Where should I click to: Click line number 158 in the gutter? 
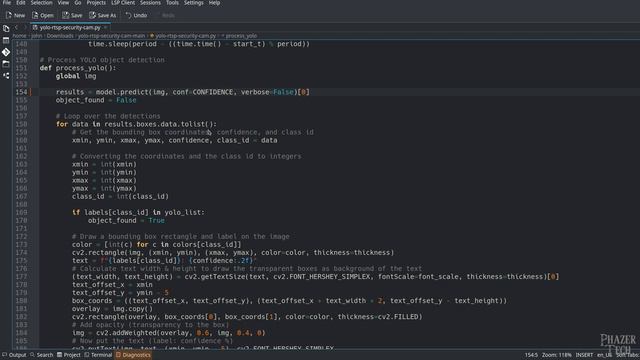pos(21,124)
